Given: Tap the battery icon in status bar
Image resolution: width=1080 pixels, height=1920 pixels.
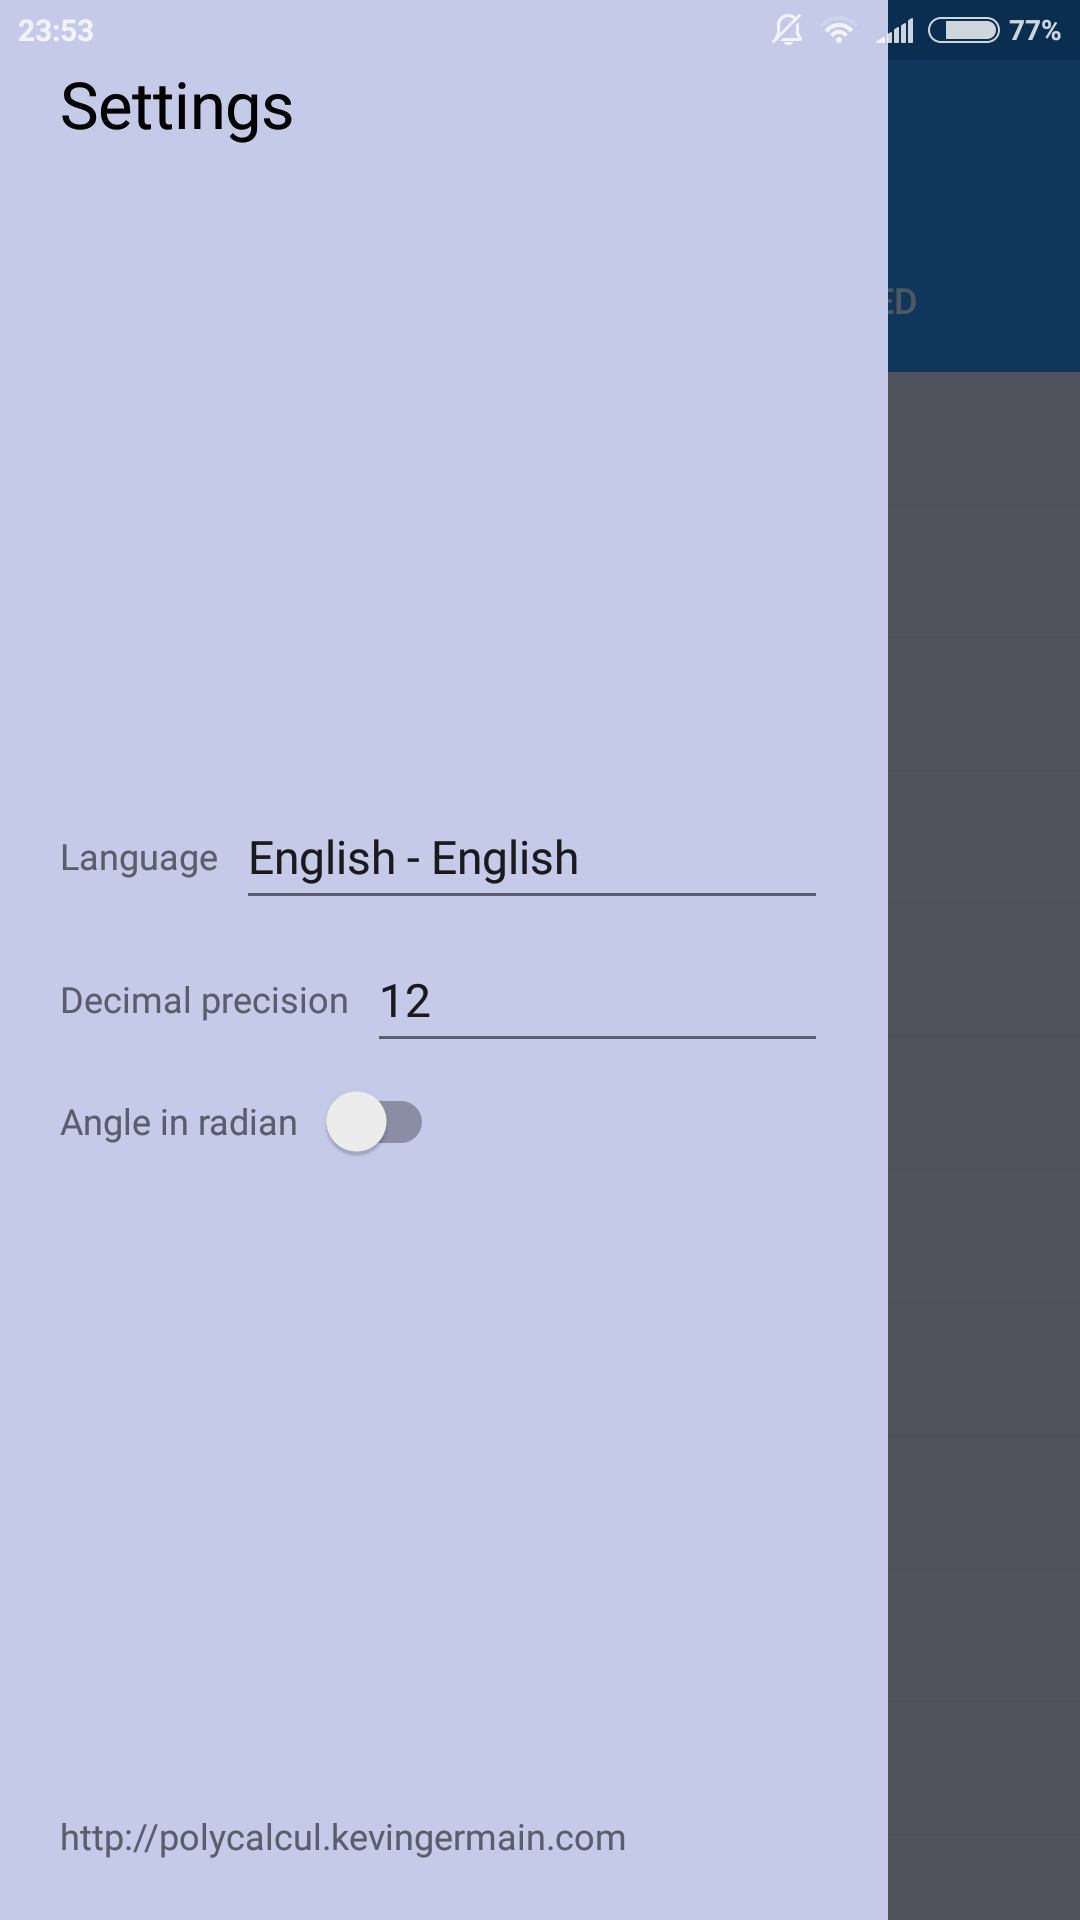Looking at the screenshot, I should (964, 30).
